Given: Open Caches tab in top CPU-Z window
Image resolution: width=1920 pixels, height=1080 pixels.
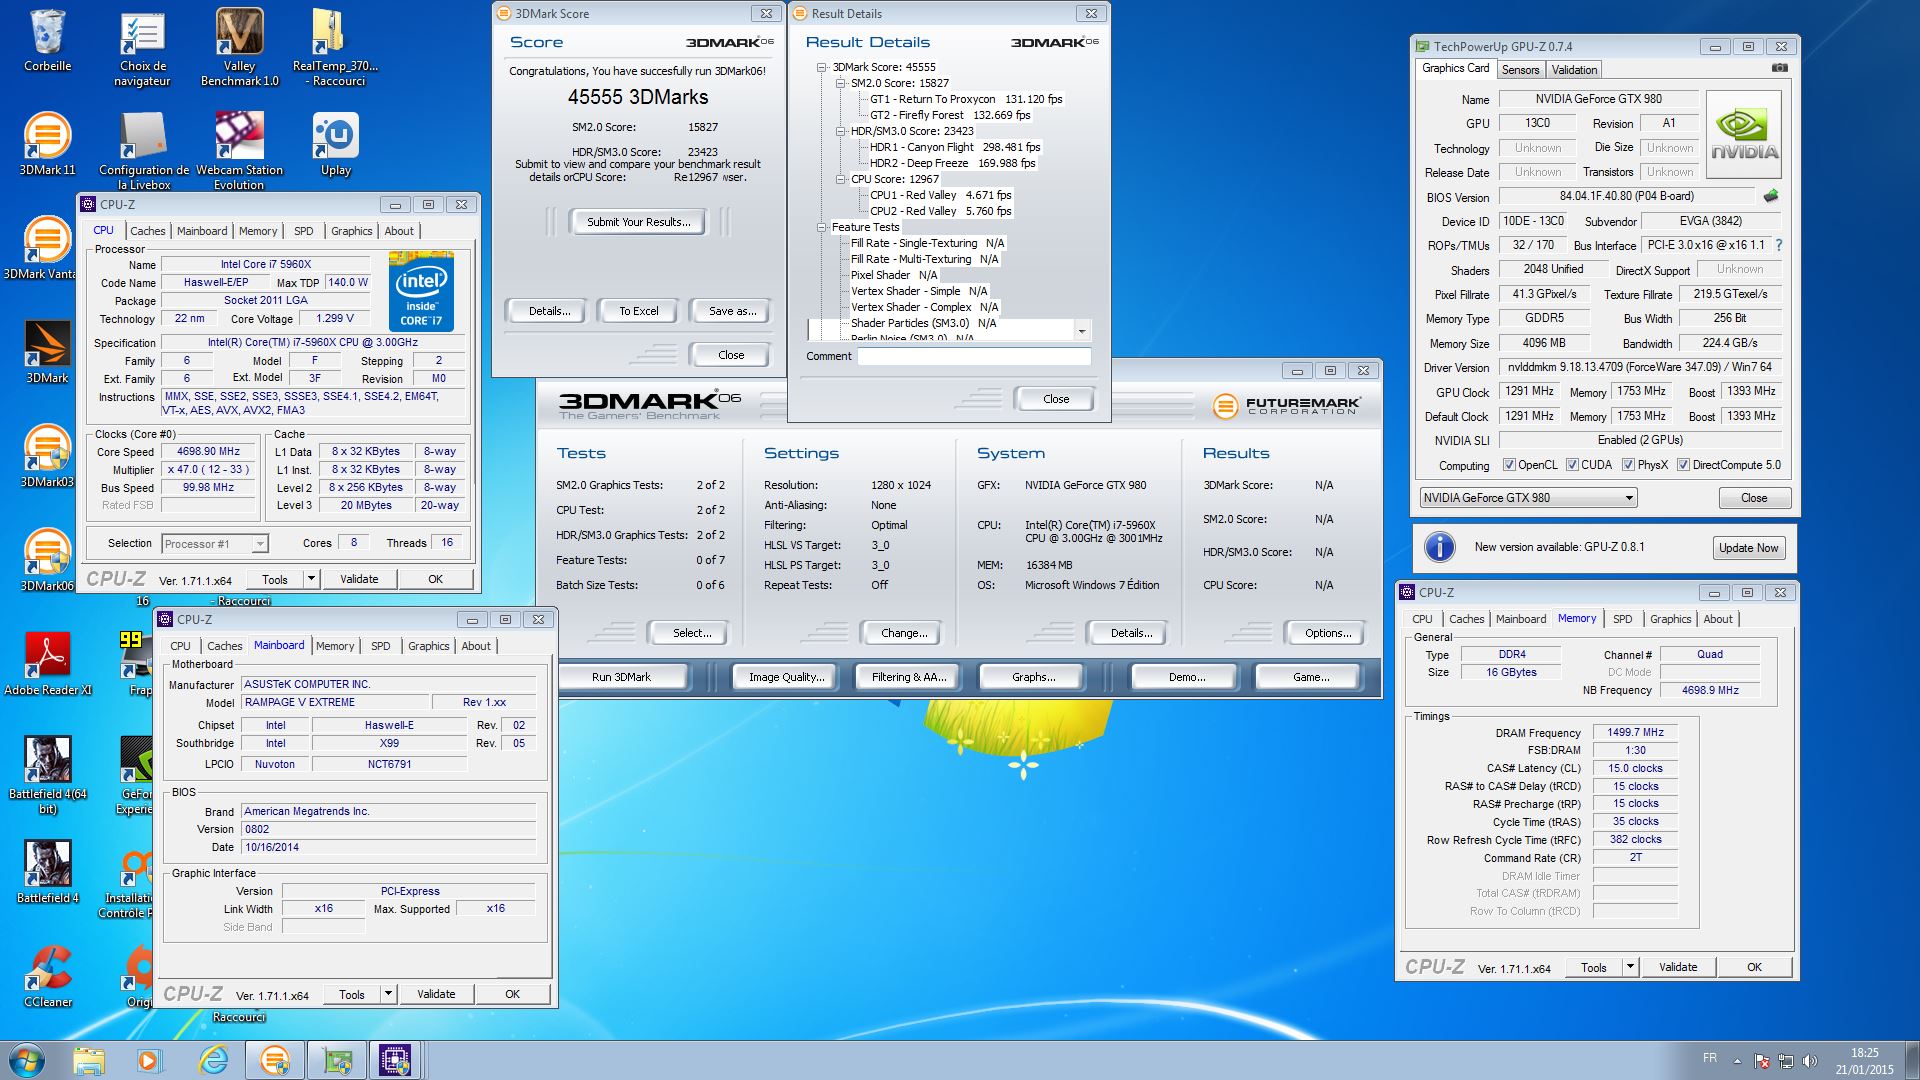Looking at the screenshot, I should (148, 231).
